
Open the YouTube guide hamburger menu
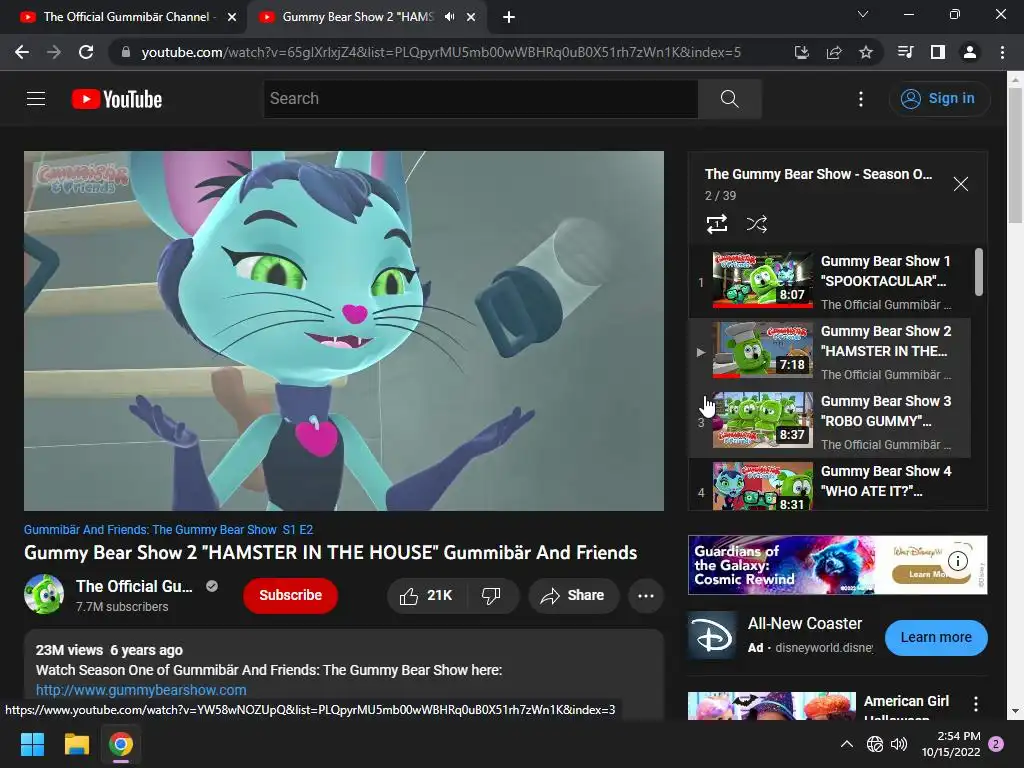coord(36,99)
